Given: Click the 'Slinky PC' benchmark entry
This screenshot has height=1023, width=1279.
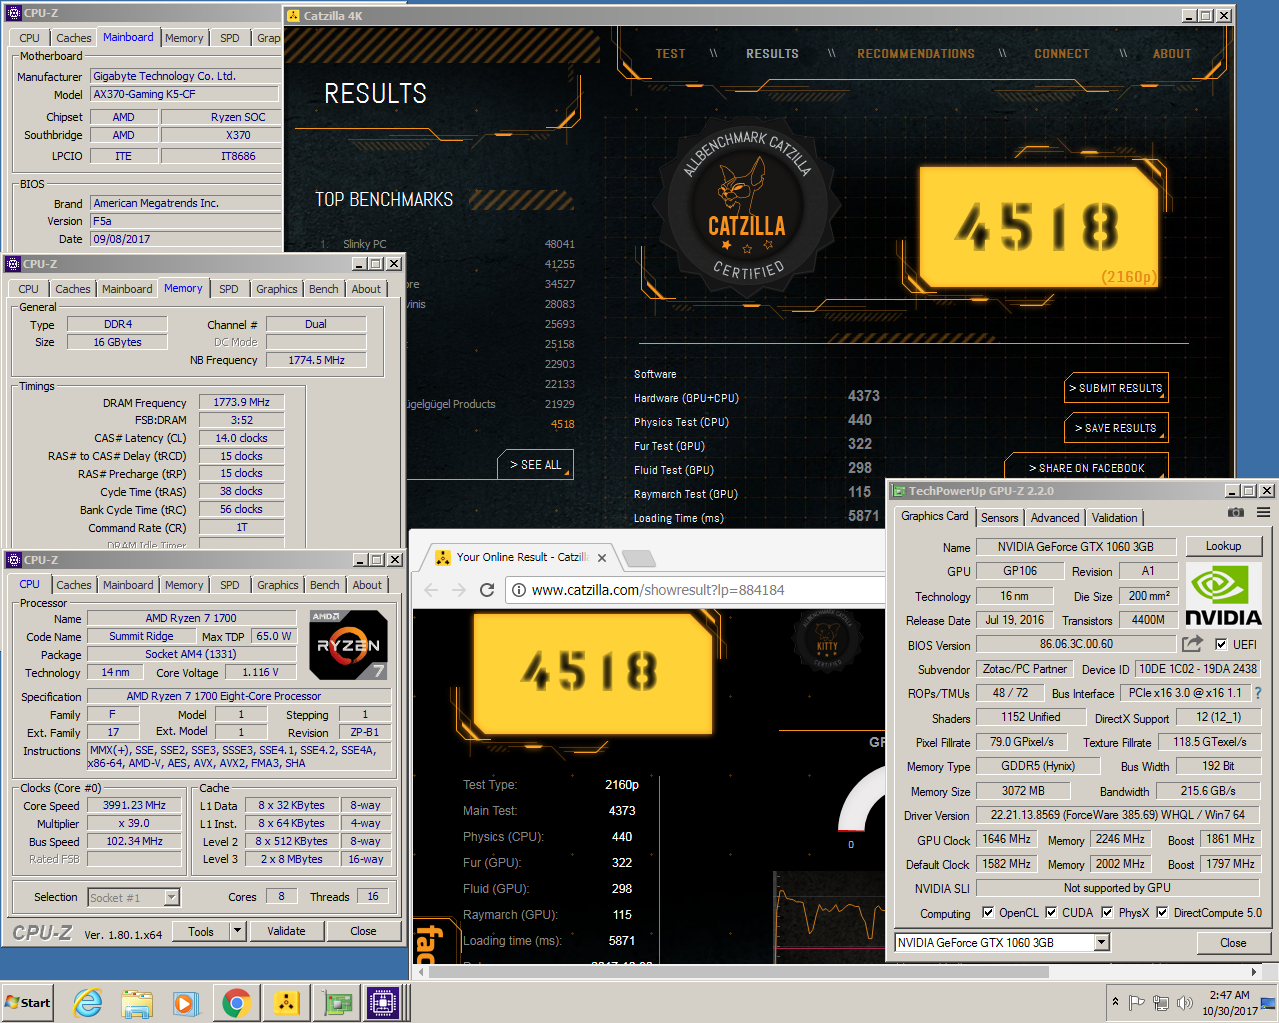Looking at the screenshot, I should [364, 244].
